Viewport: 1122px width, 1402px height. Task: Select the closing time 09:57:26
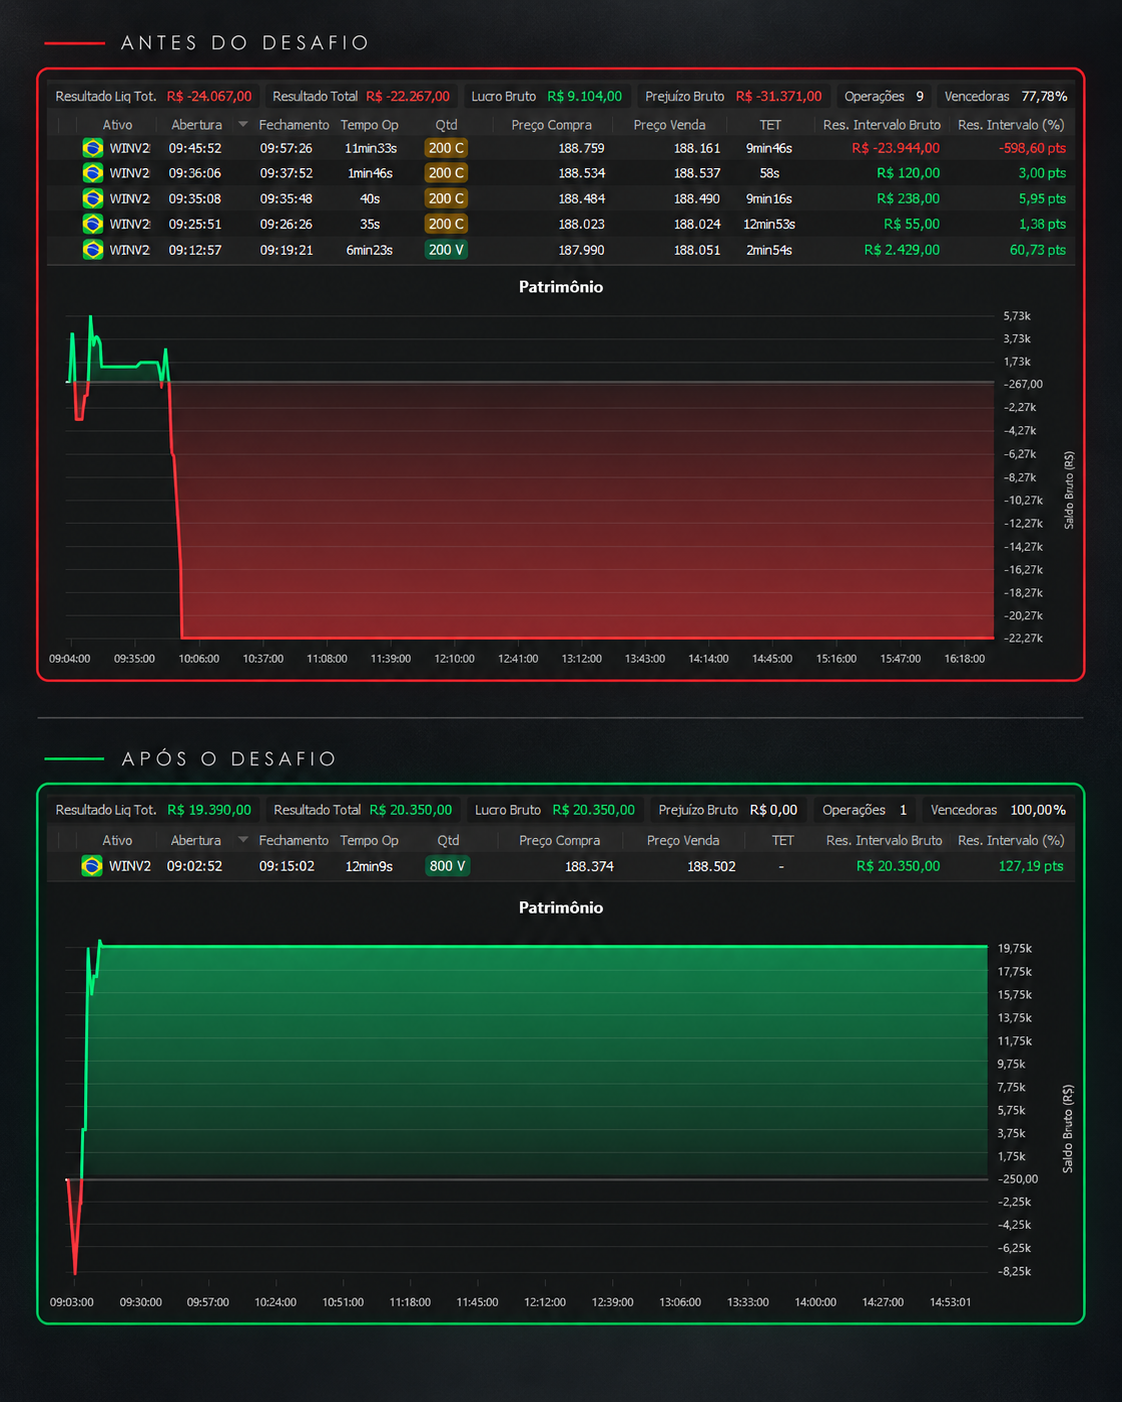point(286,148)
